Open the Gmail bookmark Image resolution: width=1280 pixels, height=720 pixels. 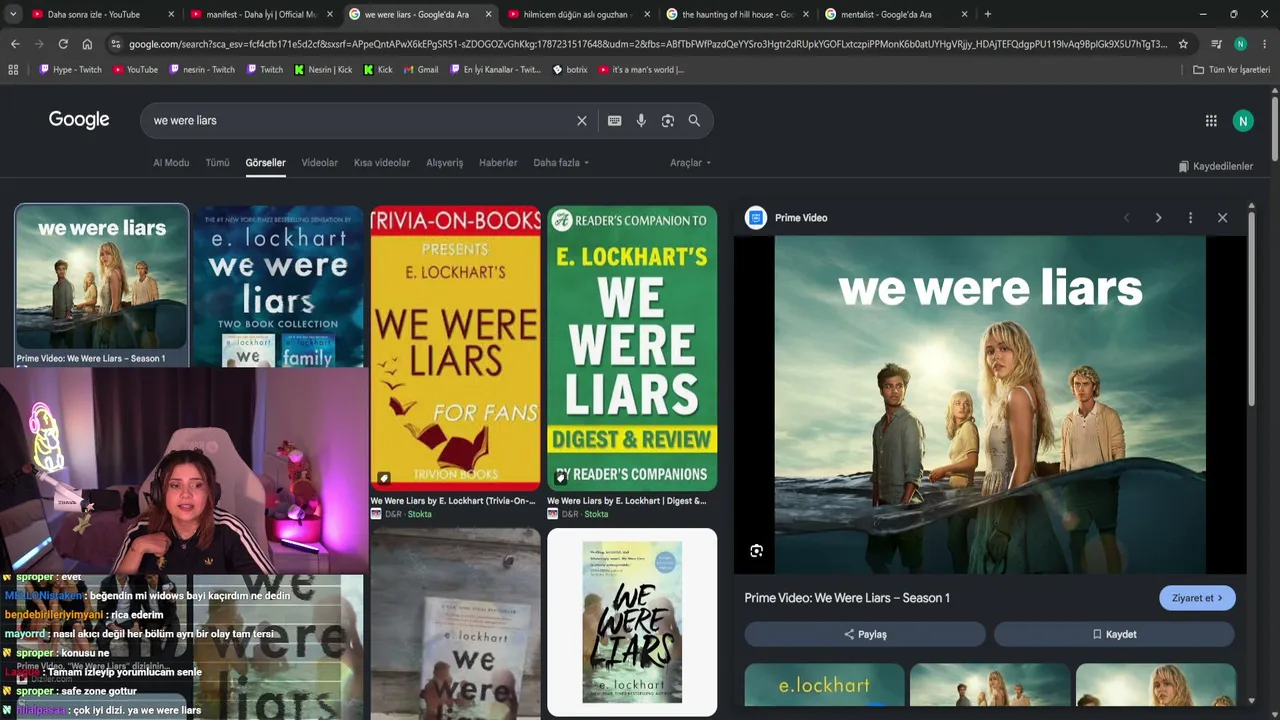point(421,70)
